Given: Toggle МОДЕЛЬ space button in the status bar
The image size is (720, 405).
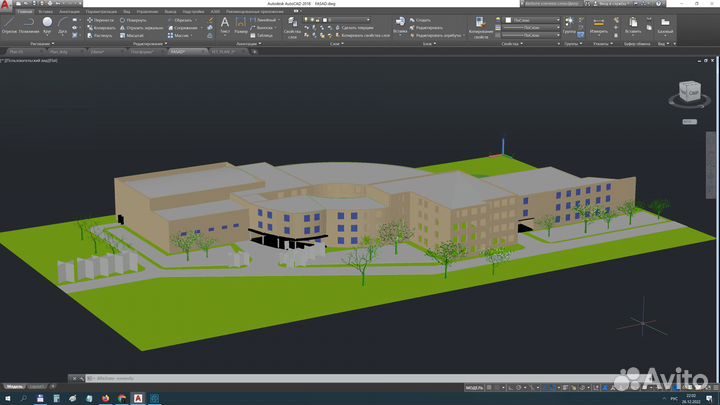Looking at the screenshot, I should point(474,388).
